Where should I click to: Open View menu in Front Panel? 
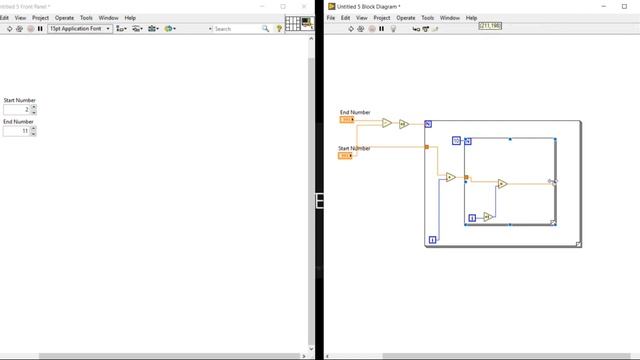click(20, 18)
